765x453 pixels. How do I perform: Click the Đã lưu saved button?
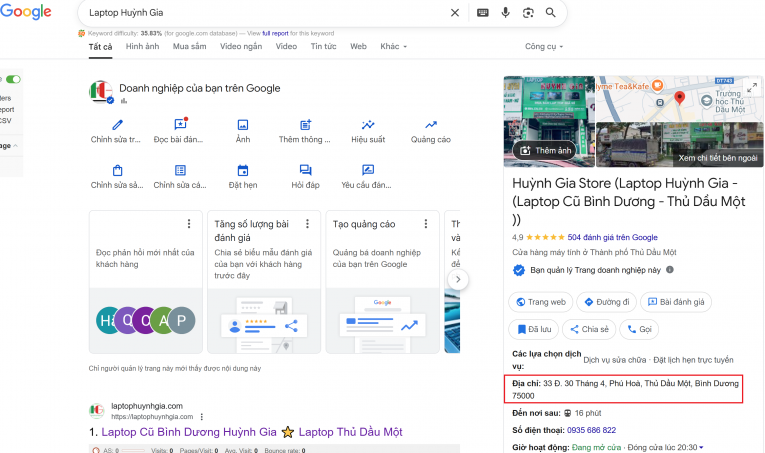click(x=534, y=329)
